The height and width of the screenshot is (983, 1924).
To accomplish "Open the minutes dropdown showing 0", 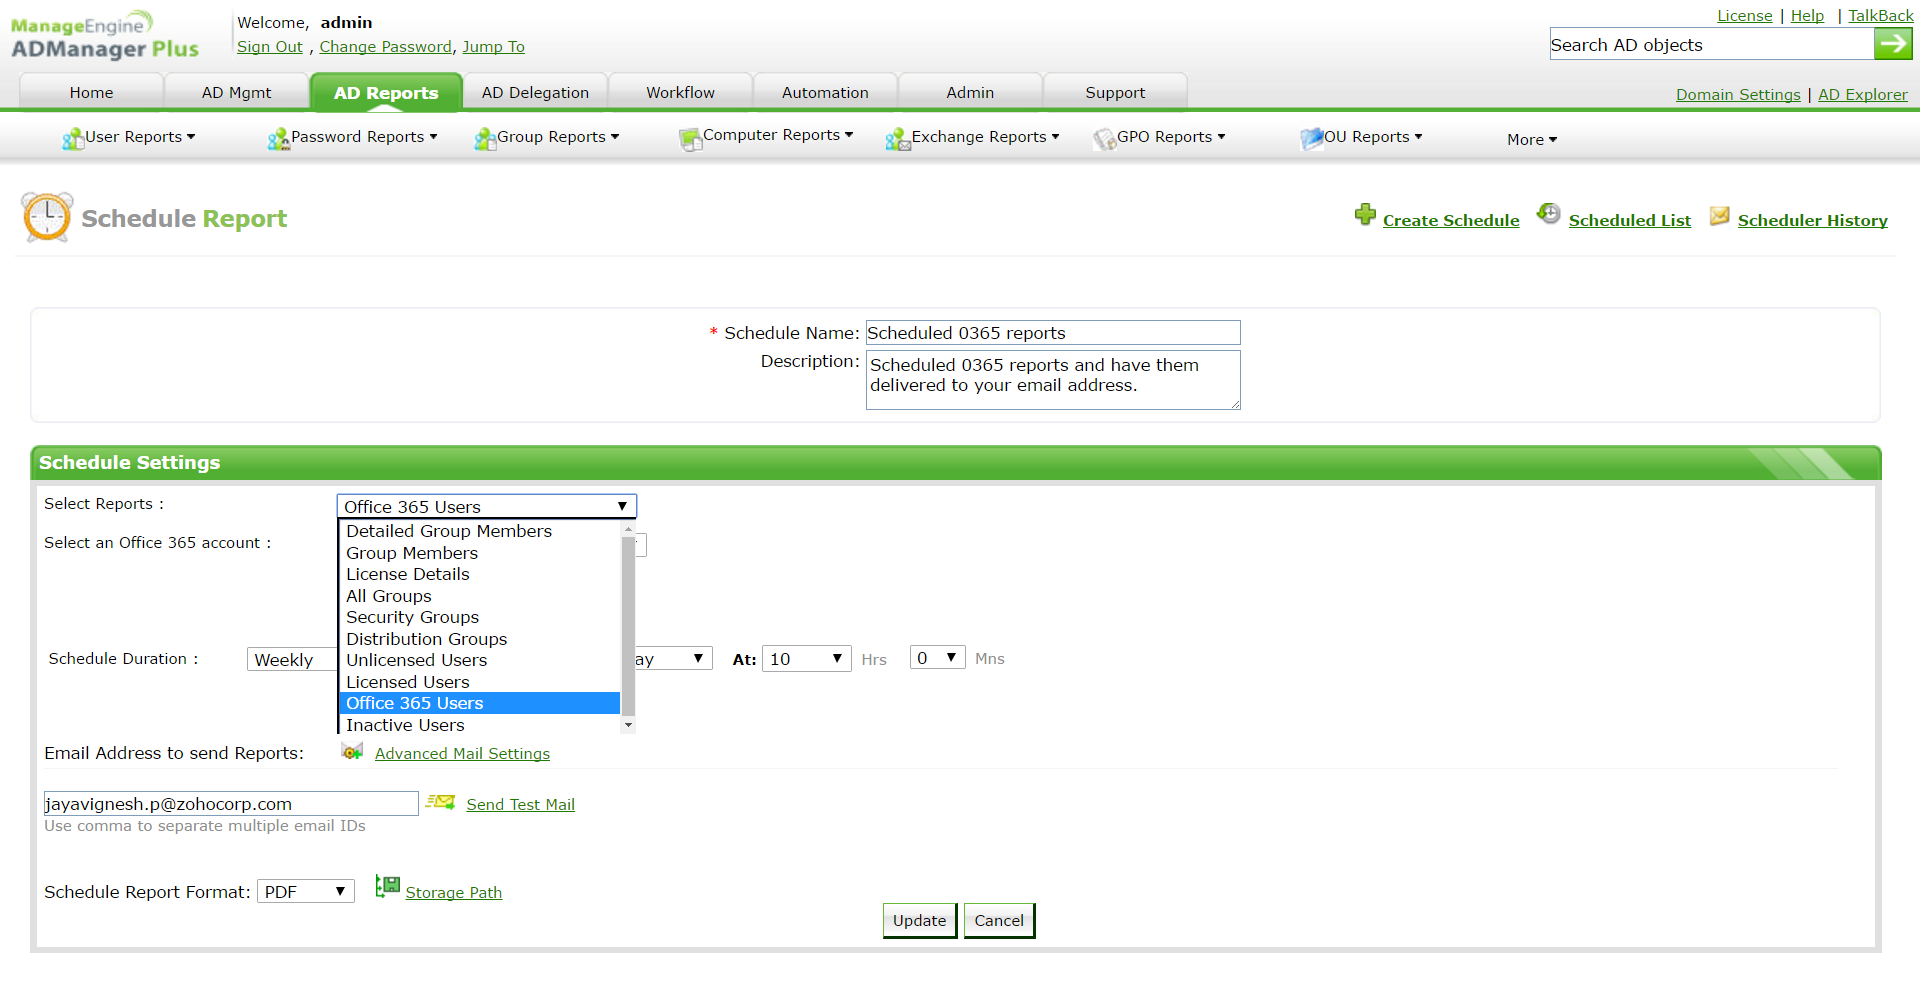I will point(937,658).
